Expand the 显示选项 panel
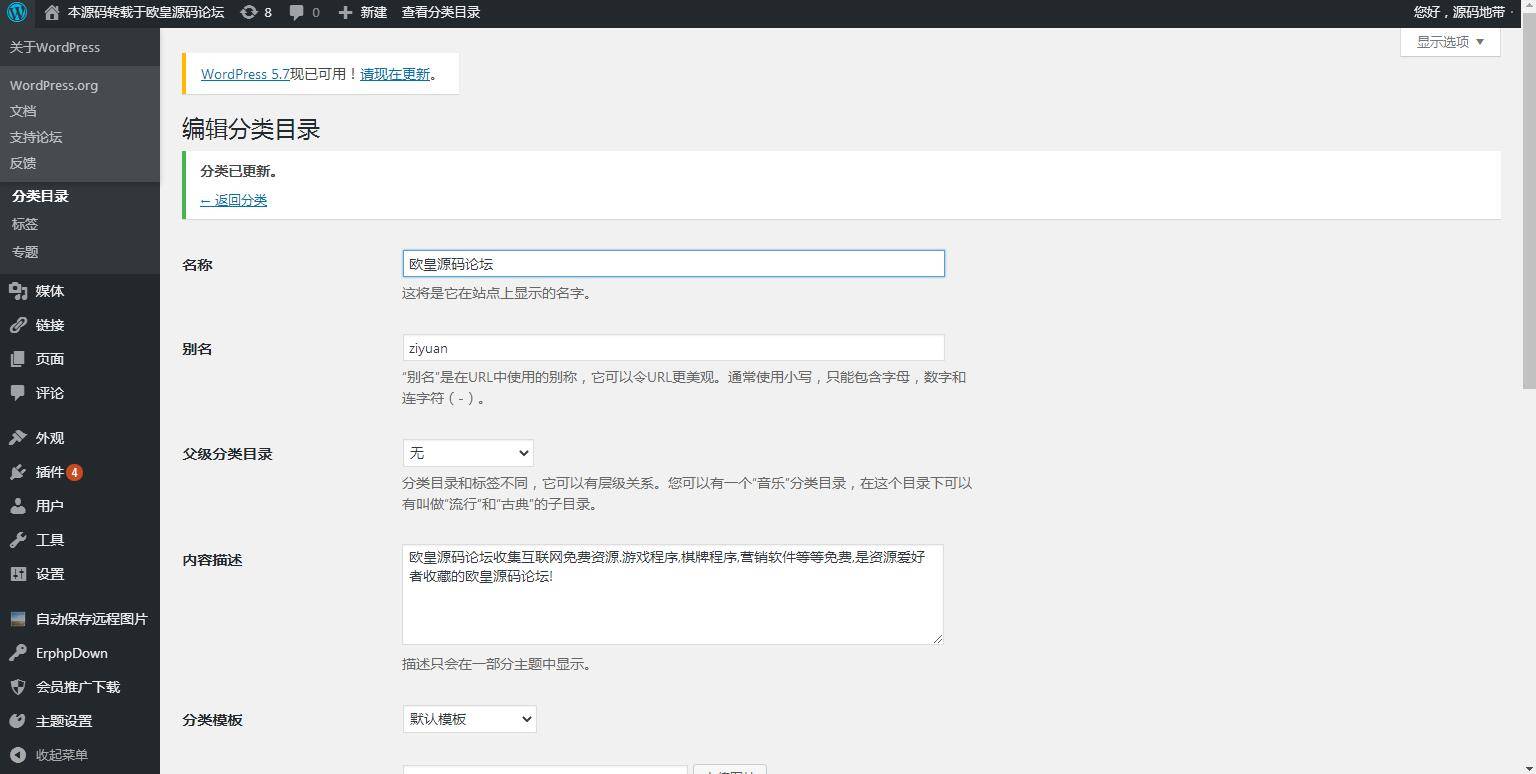The image size is (1536, 774). point(1447,43)
